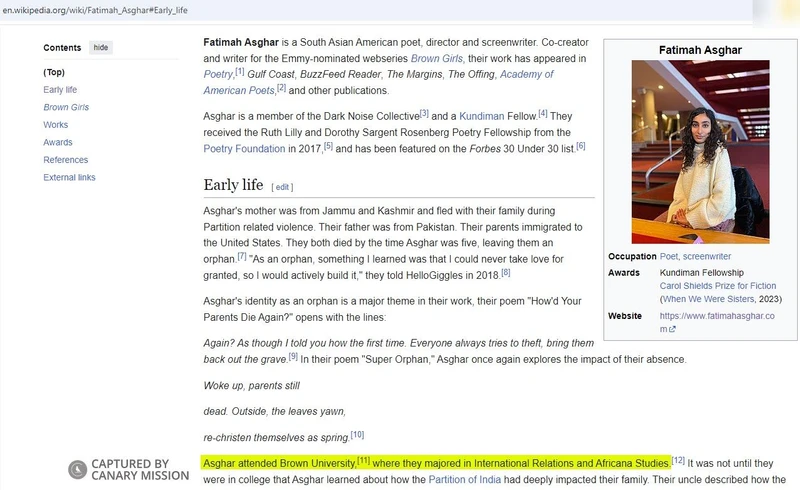Image resolution: width=800 pixels, height=490 pixels.
Task: Open the Poet link in infobox Occupation
Action: tap(668, 256)
